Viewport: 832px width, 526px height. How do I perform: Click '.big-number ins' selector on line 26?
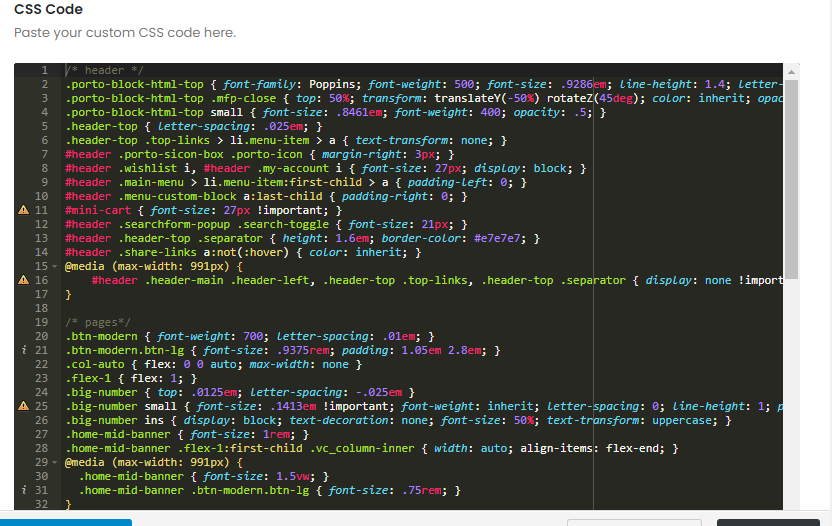point(115,420)
